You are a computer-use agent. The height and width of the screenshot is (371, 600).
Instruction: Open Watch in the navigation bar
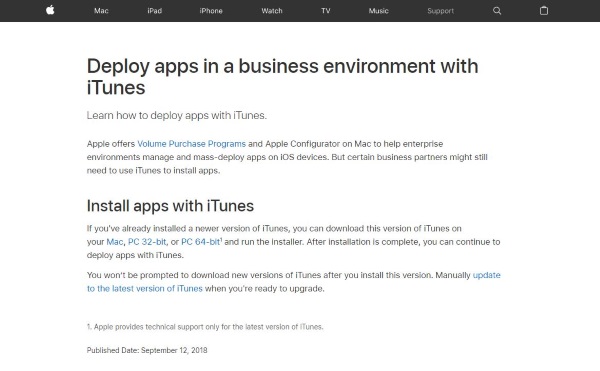tap(272, 11)
